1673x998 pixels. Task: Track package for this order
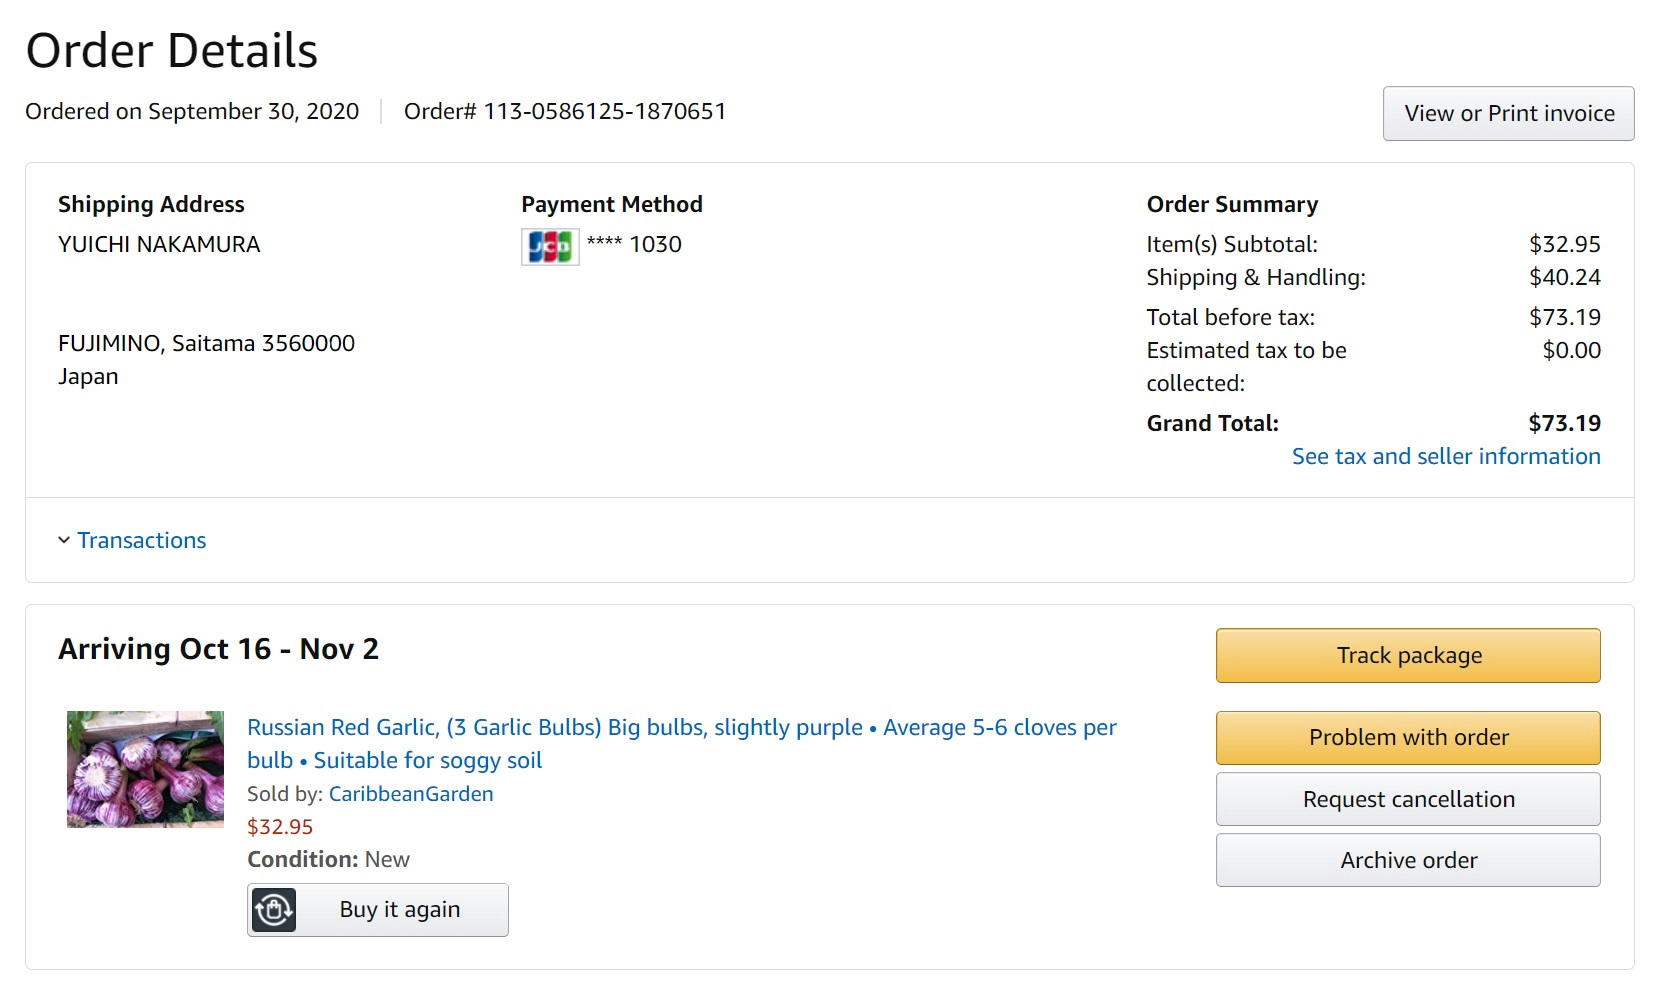[x=1408, y=655]
